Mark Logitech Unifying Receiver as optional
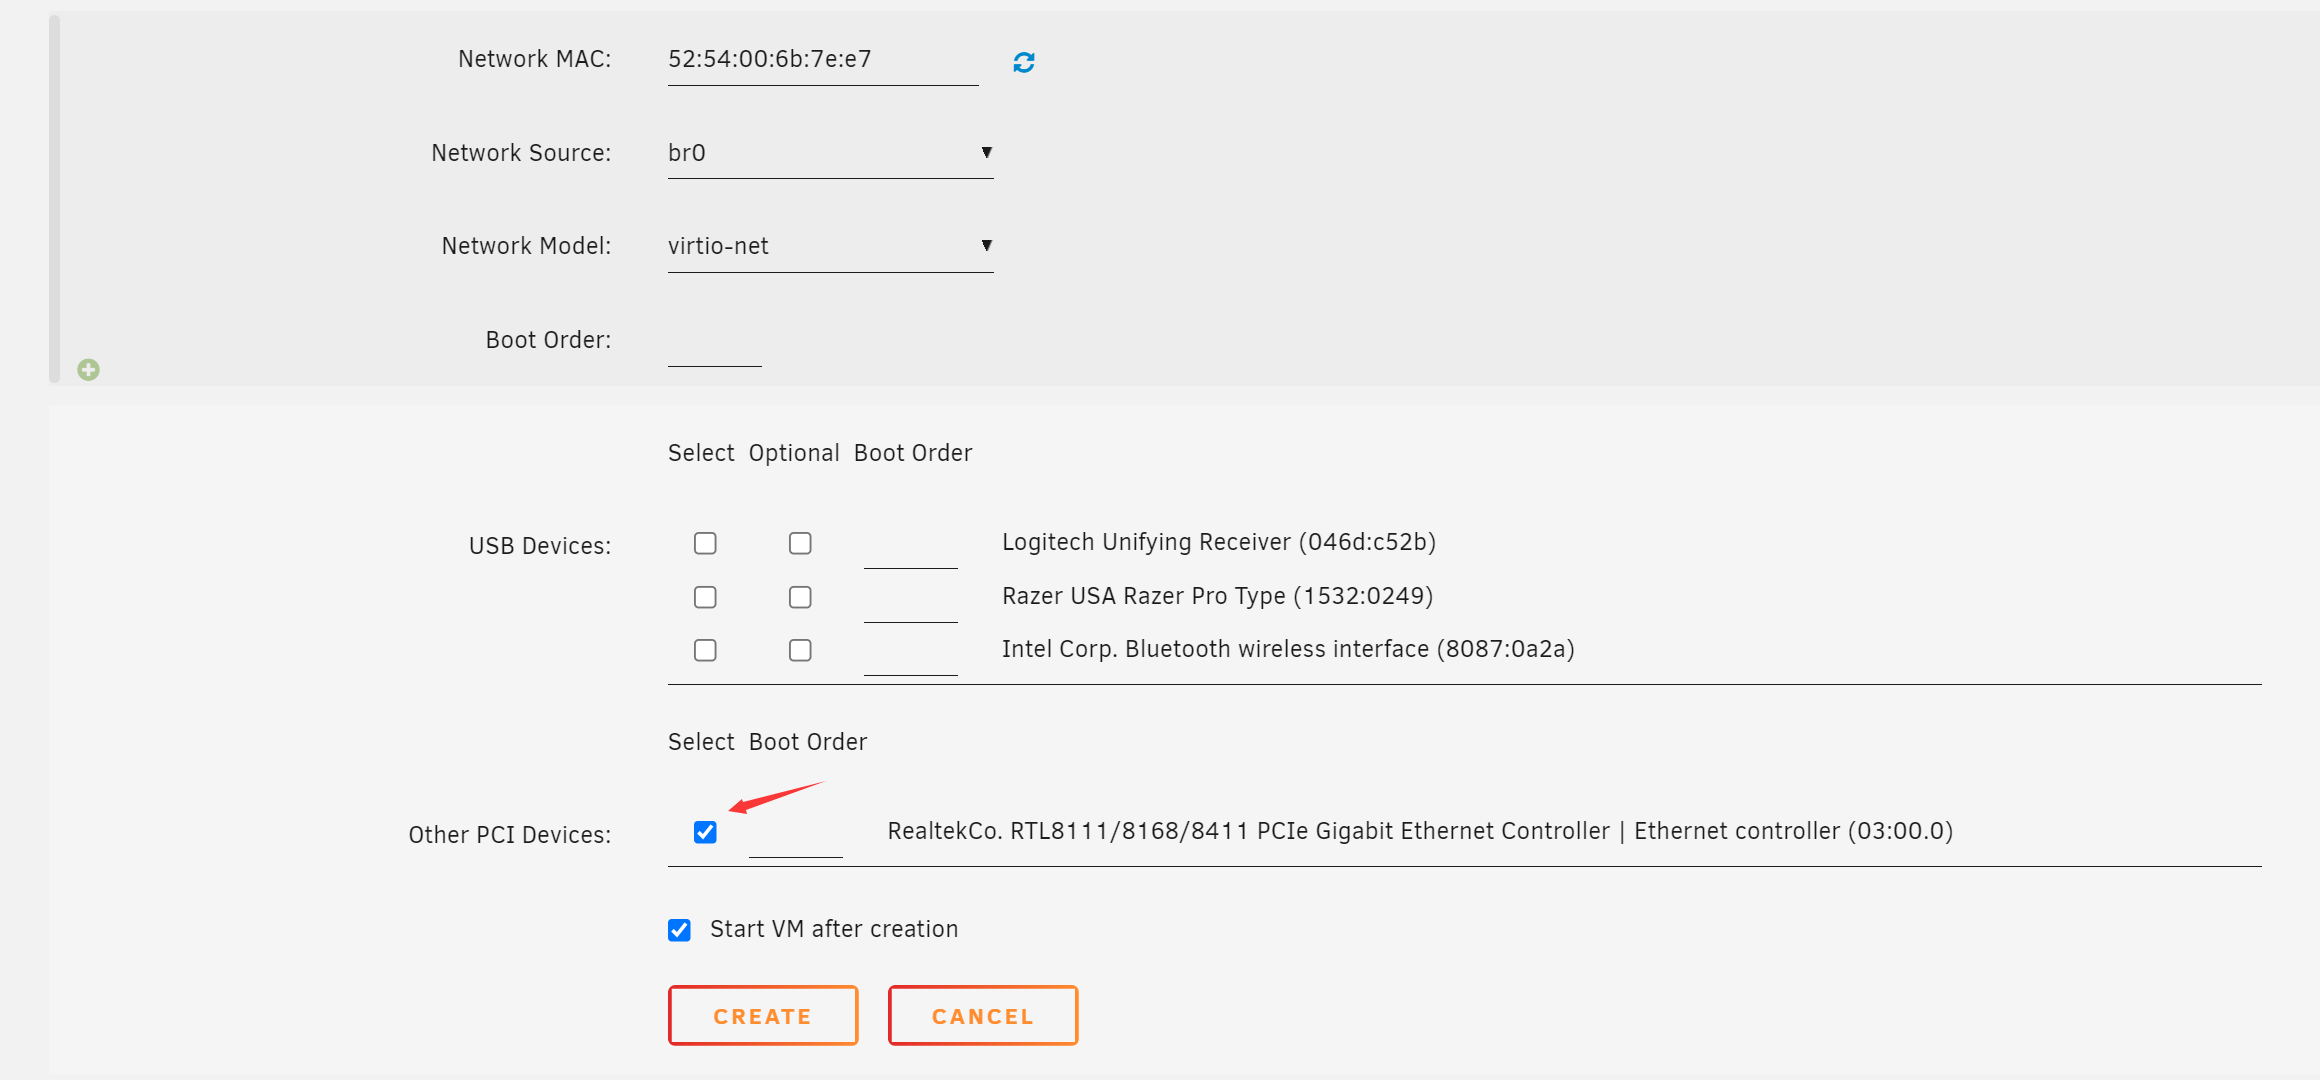The image size is (2320, 1080). coord(800,543)
